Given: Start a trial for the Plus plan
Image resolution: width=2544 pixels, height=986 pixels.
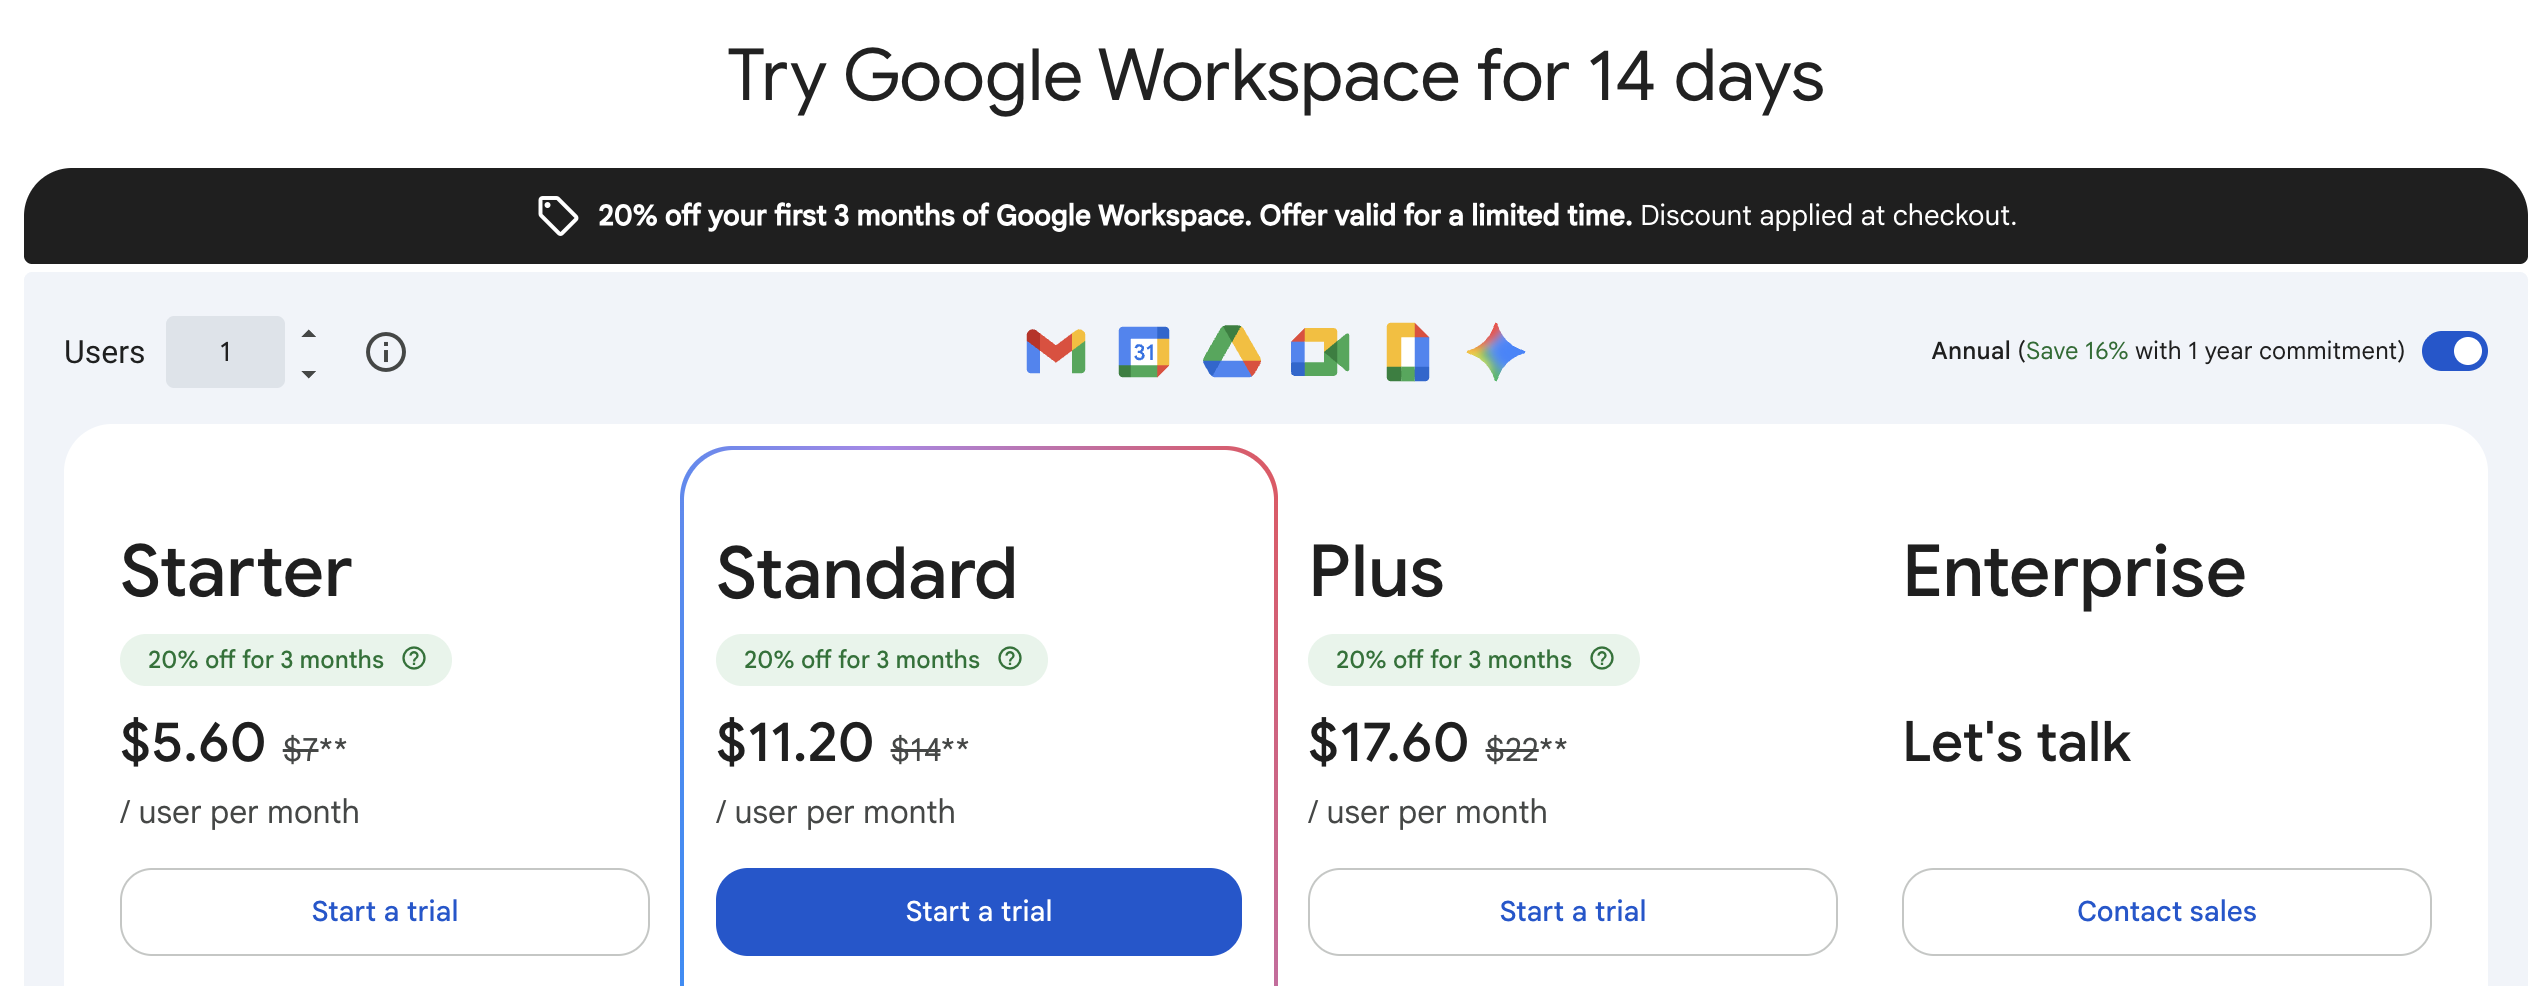Looking at the screenshot, I should coord(1572,911).
